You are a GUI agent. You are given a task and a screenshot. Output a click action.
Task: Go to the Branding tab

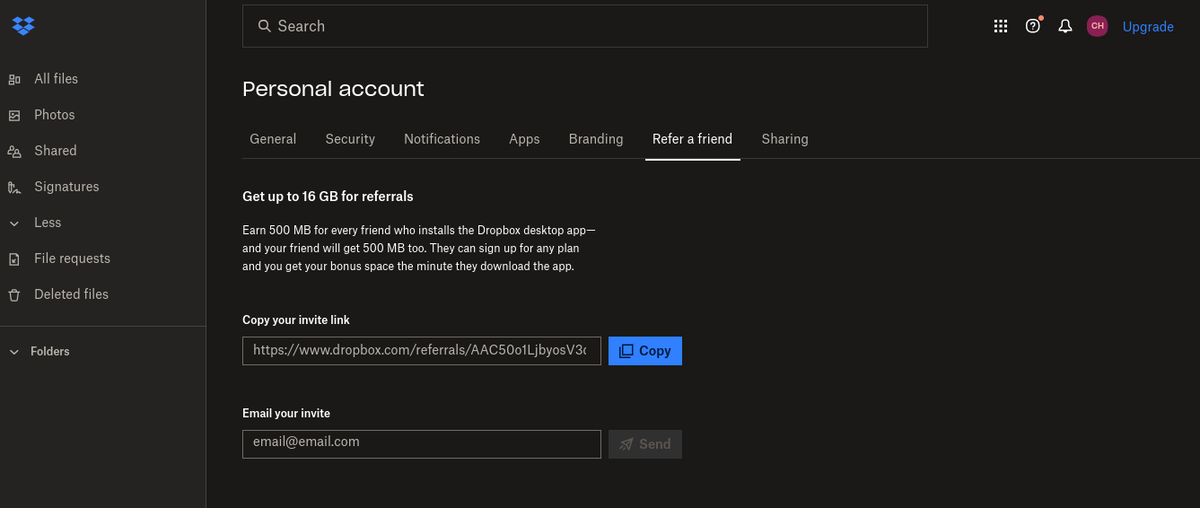pyautogui.click(x=596, y=139)
